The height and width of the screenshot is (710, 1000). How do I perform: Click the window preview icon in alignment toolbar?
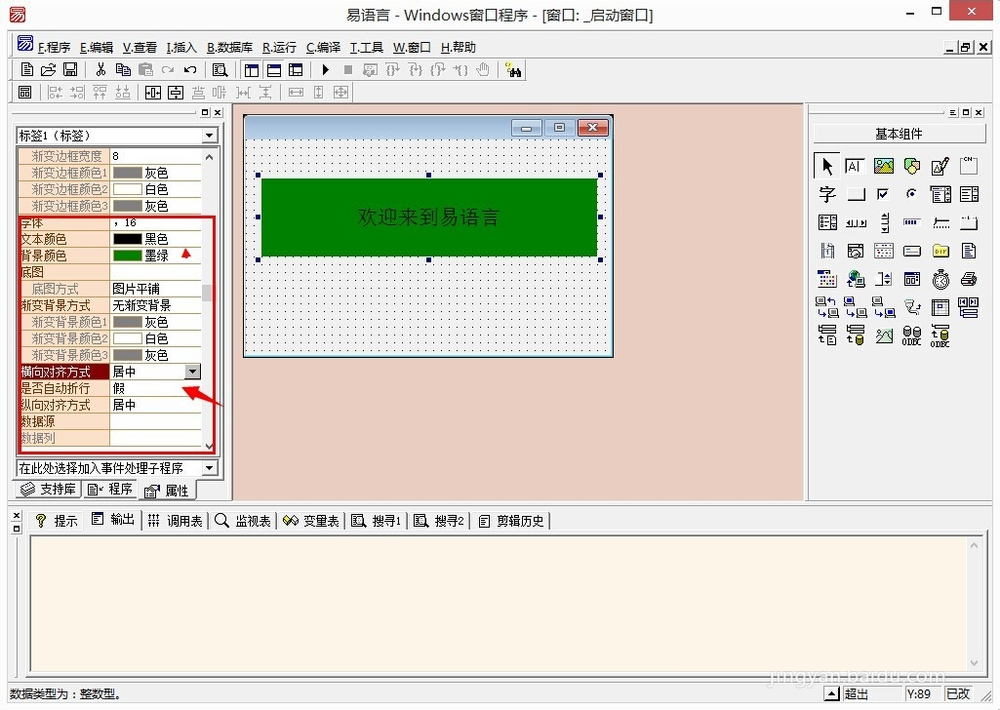pyautogui.click(x=25, y=92)
